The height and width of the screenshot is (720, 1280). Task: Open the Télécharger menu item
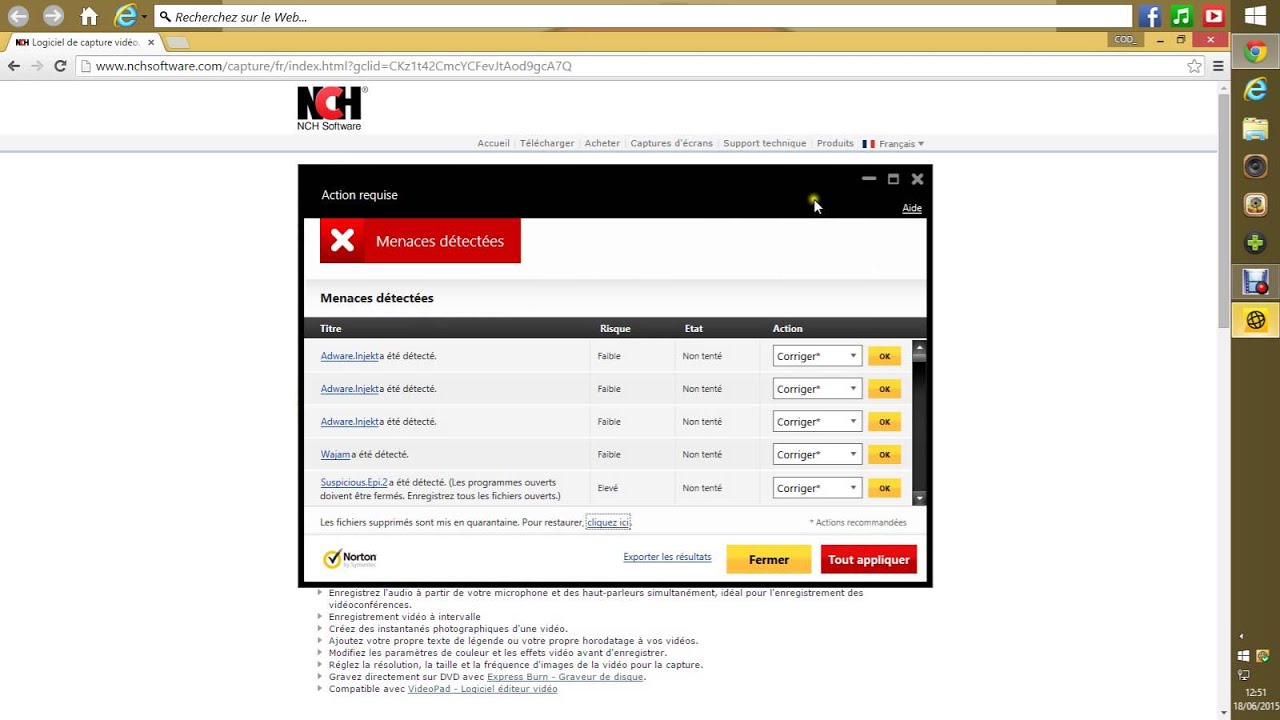pos(547,143)
